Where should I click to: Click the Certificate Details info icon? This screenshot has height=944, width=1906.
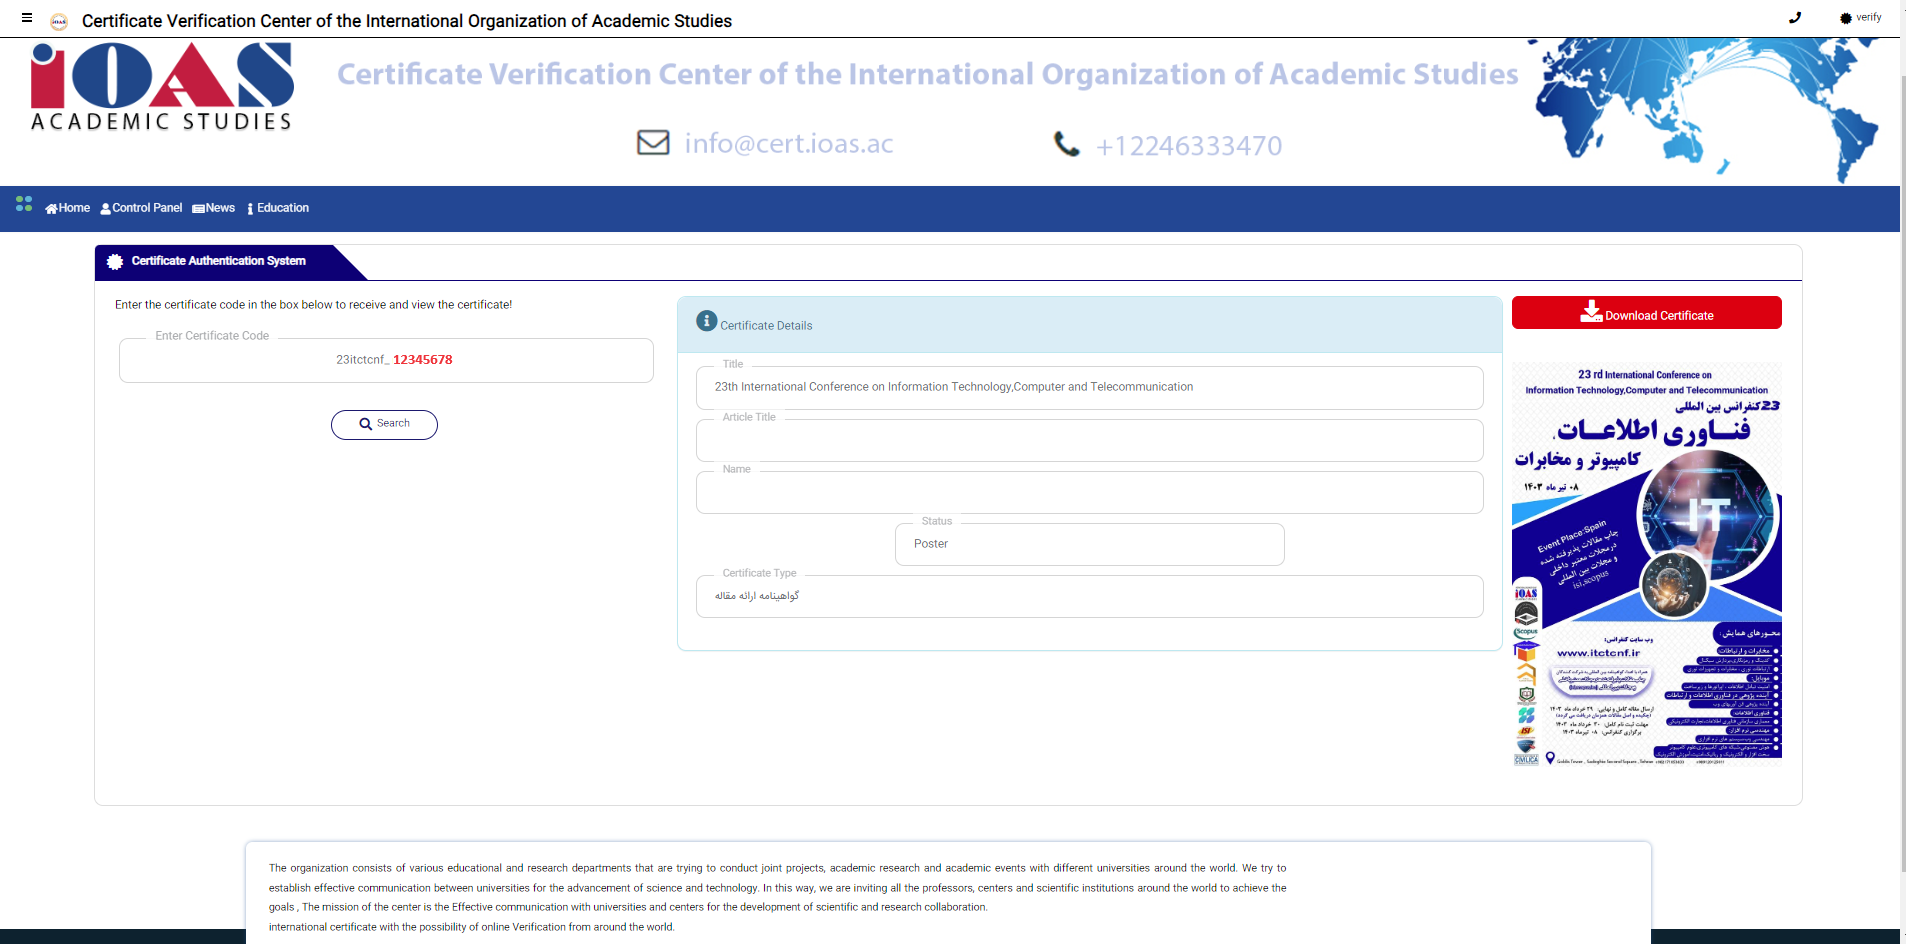coord(706,321)
